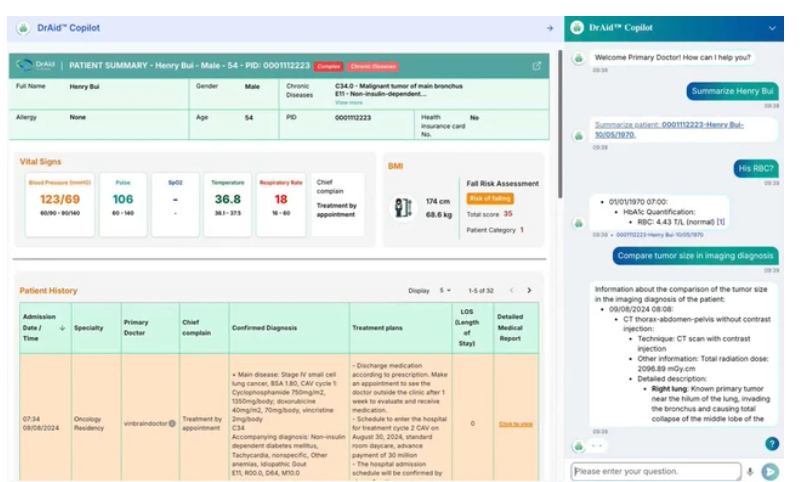Click the Pulse 106 vital card

click(x=123, y=204)
